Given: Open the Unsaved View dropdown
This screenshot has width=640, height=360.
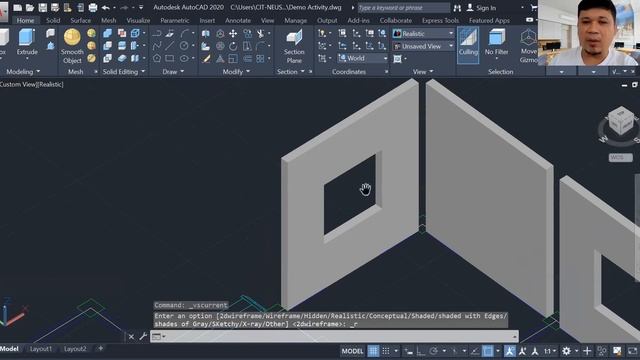Looking at the screenshot, I should [x=423, y=46].
